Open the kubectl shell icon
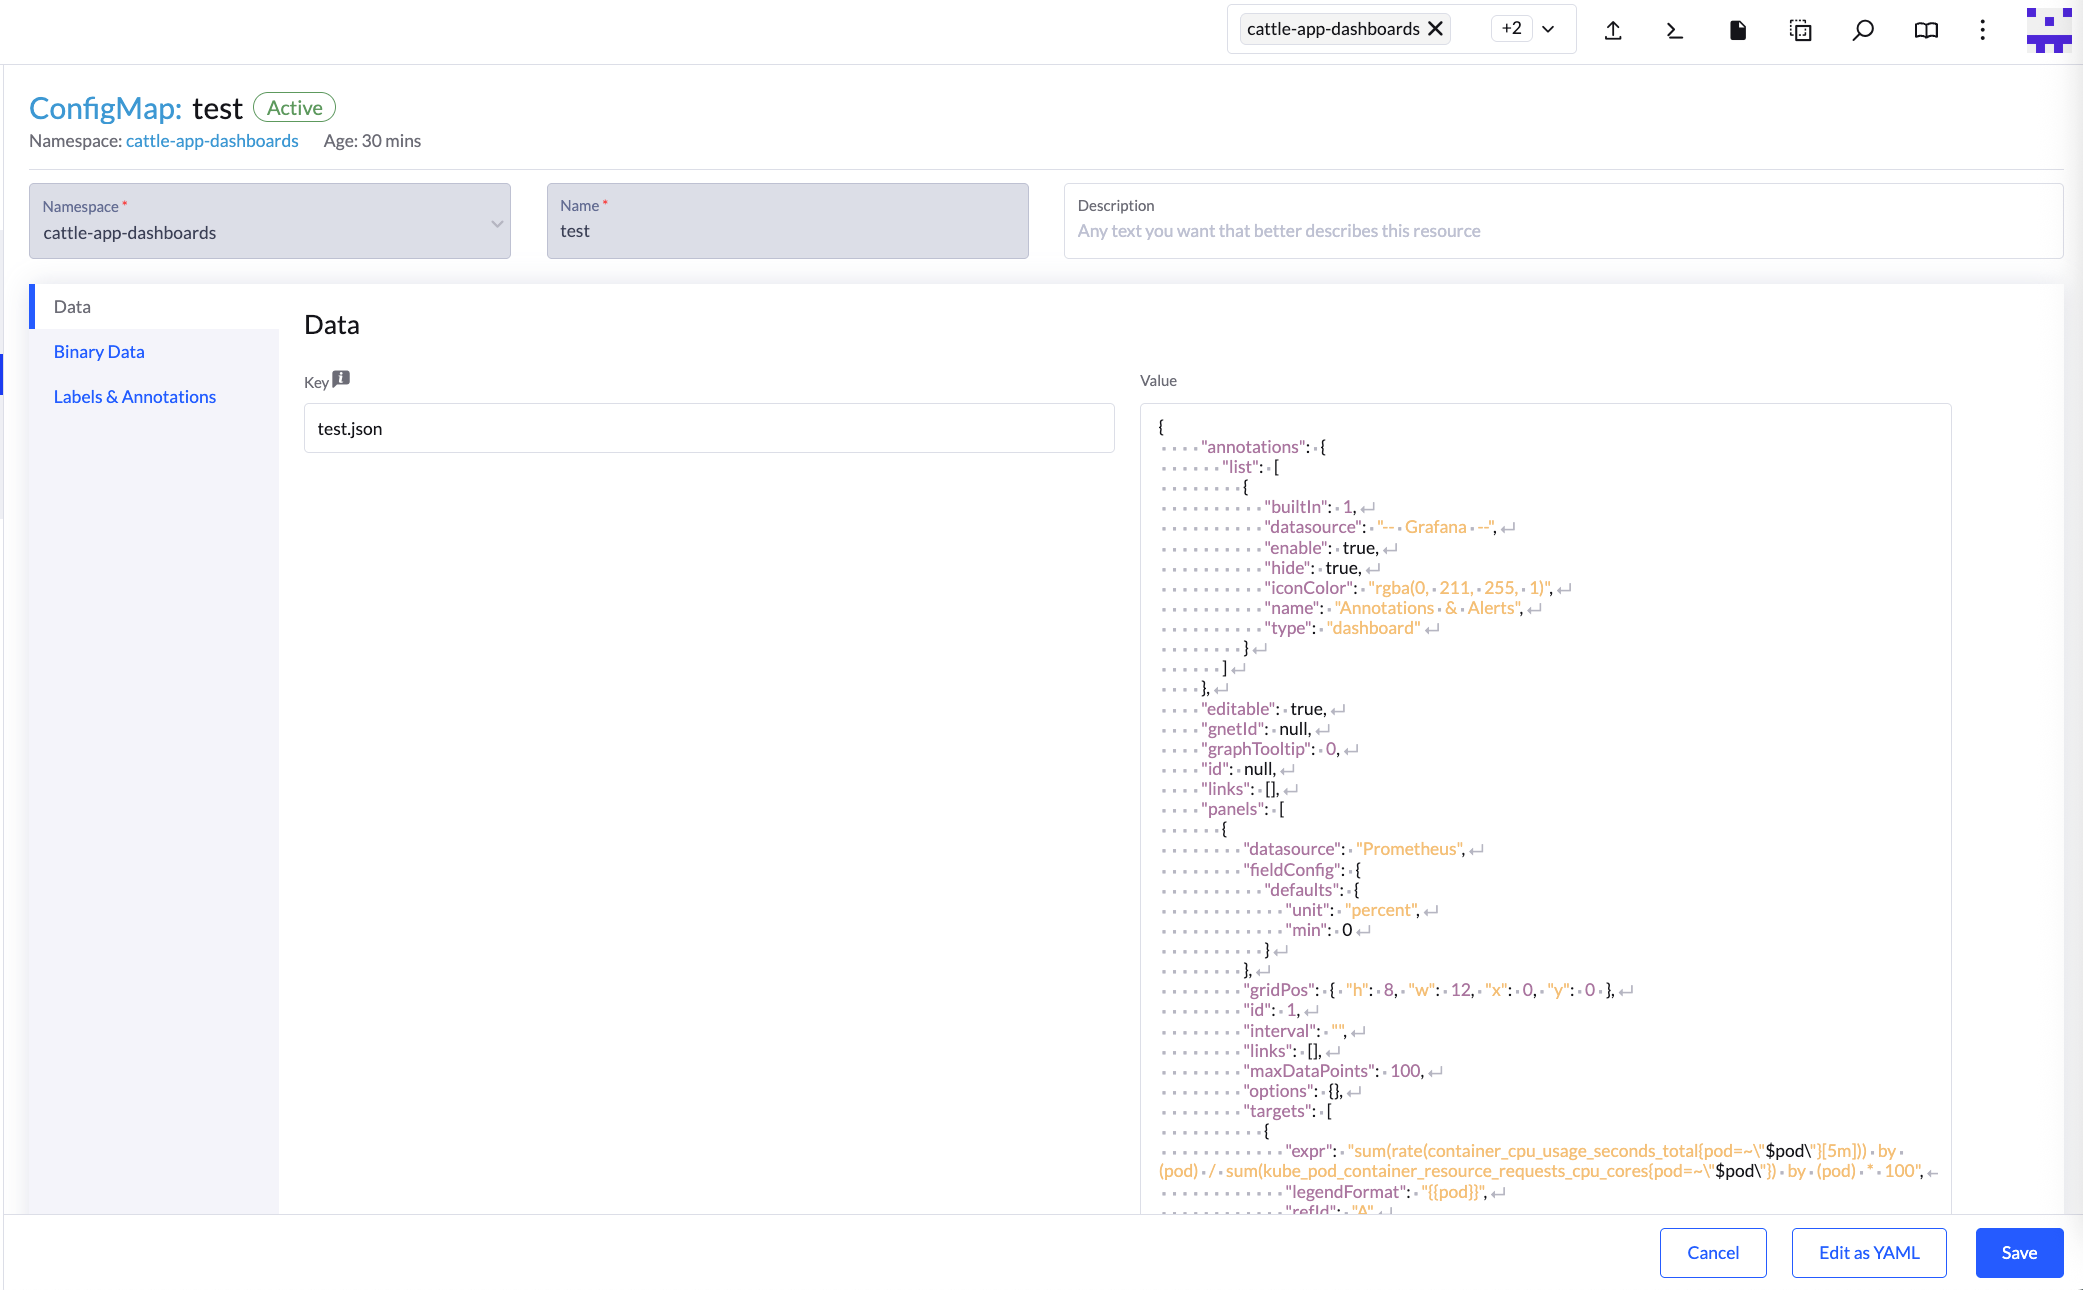This screenshot has height=1290, width=2083. click(1675, 30)
